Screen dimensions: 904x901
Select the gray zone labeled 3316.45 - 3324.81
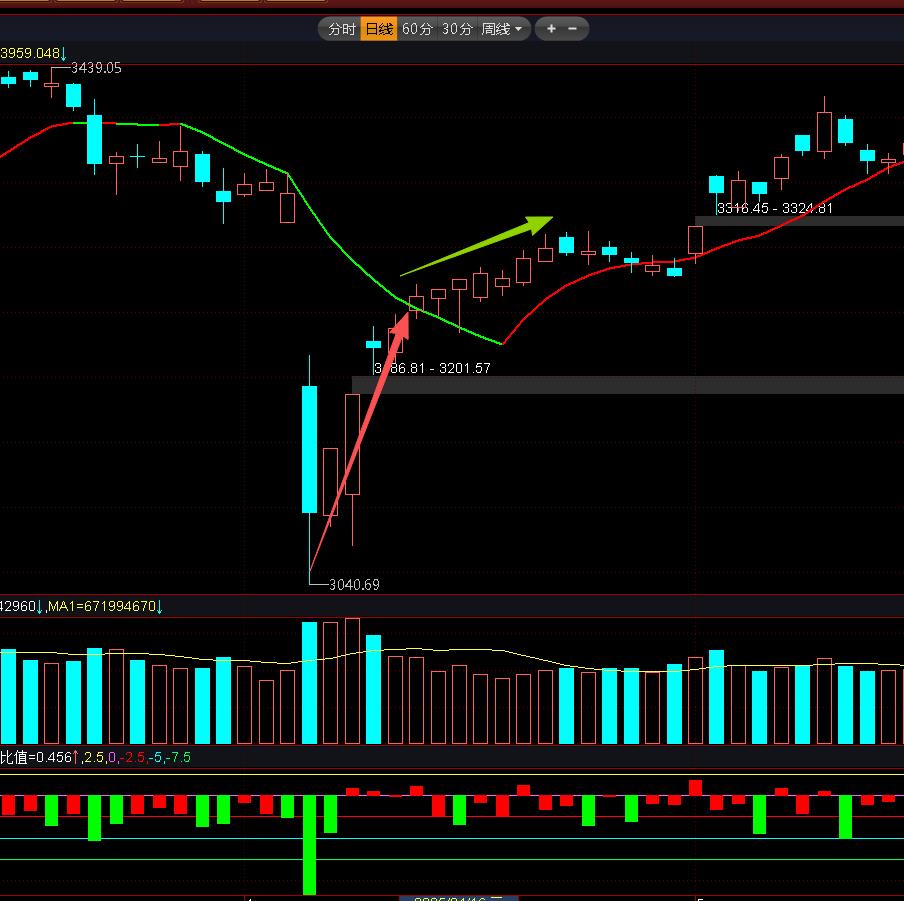[x=800, y=220]
